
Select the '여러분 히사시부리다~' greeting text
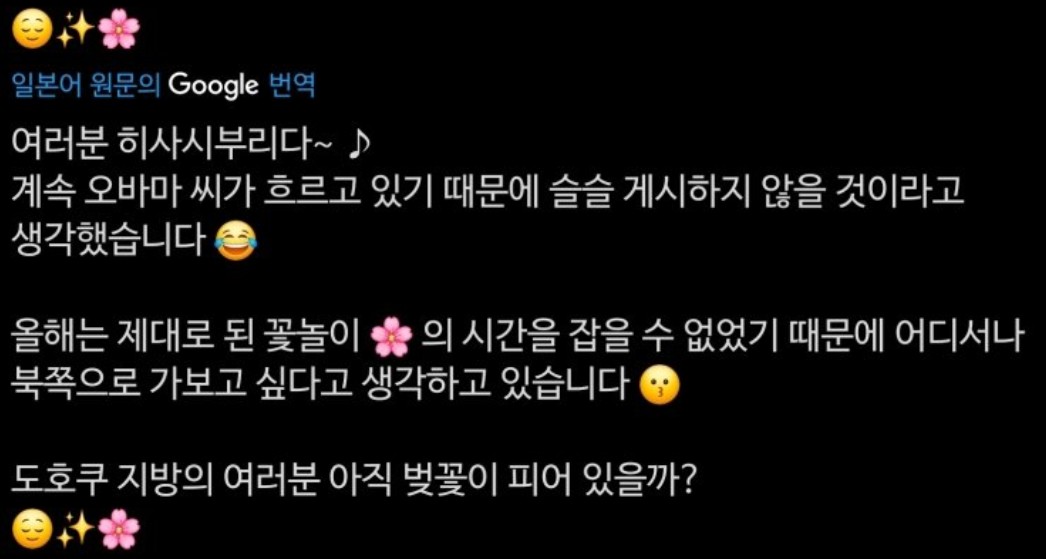[x=171, y=141]
